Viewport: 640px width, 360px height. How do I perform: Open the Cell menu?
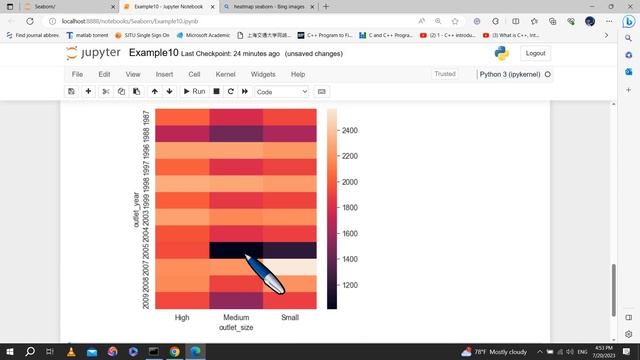[x=194, y=74]
